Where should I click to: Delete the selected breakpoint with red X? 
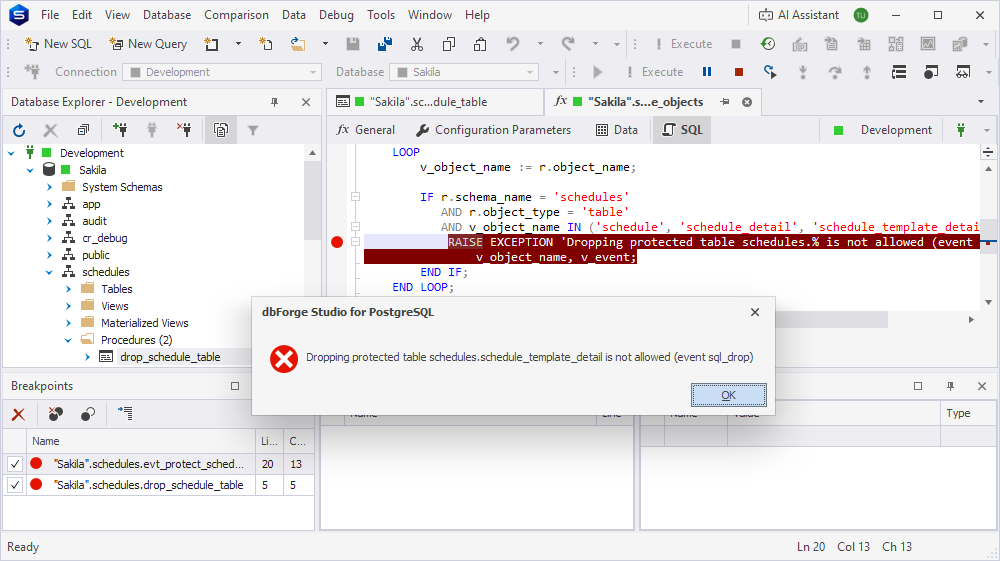coord(18,414)
